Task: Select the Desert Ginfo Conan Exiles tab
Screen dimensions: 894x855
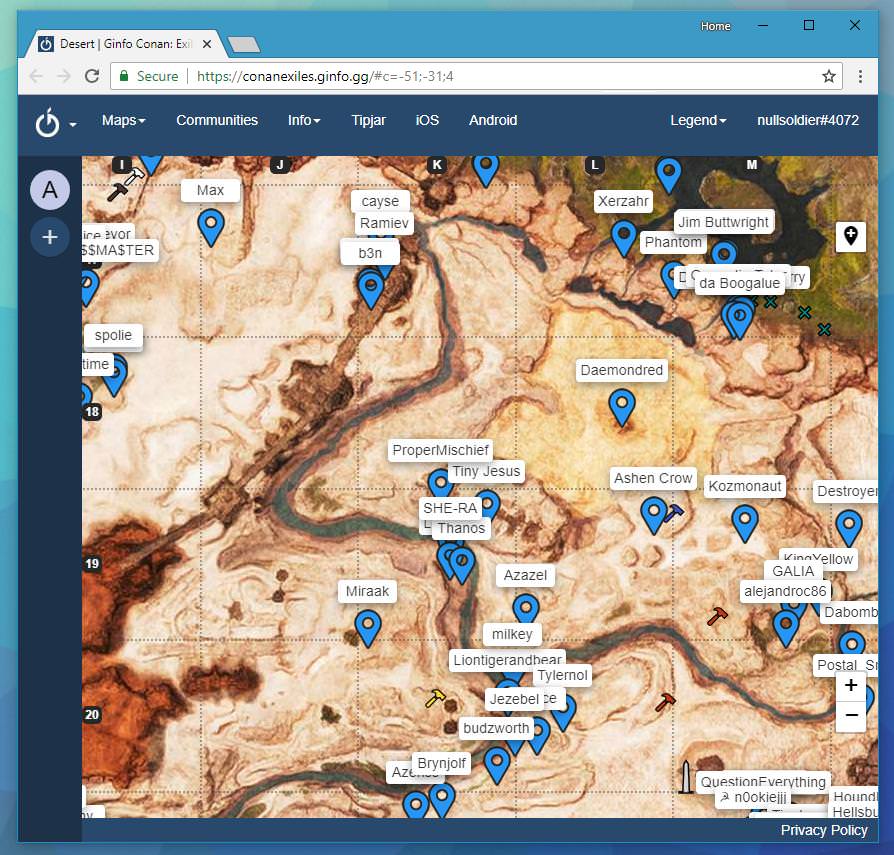Action: pyautogui.click(x=125, y=44)
